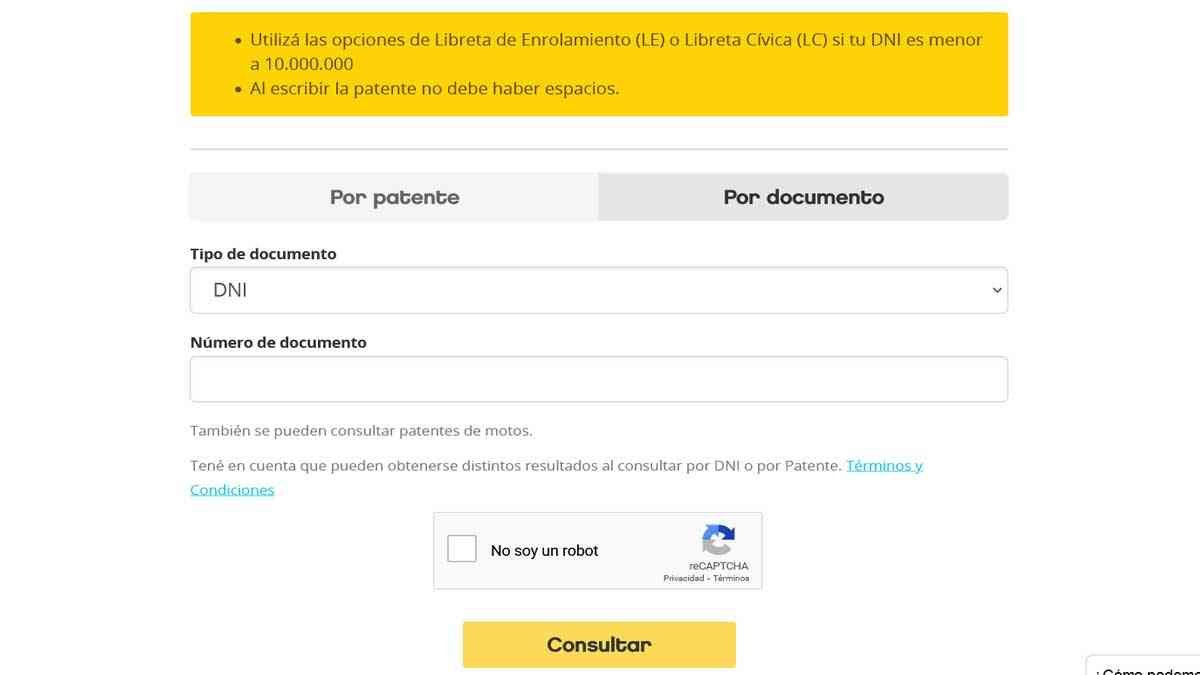Open the Tipo de documento DNI dropdown
This screenshot has height=675, width=1200.
point(598,290)
